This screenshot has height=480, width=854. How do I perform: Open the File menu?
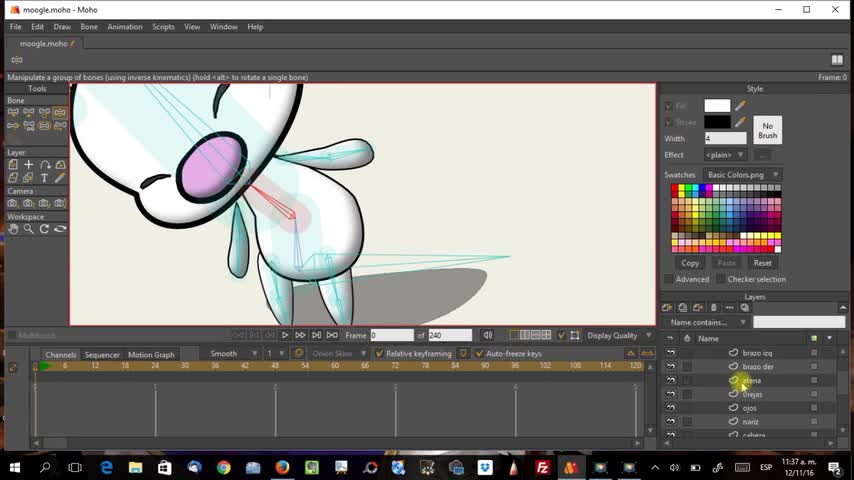(x=16, y=27)
